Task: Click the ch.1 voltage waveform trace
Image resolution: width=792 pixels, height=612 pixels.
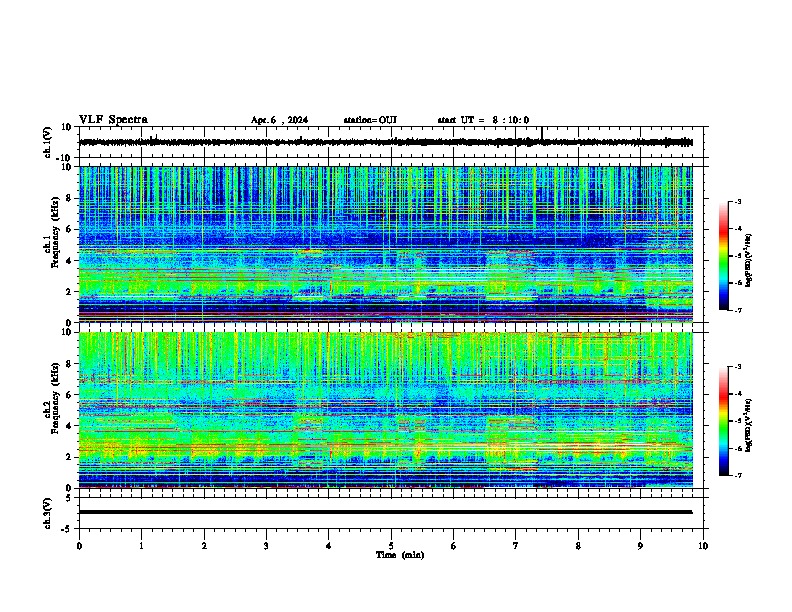Action: point(386,142)
